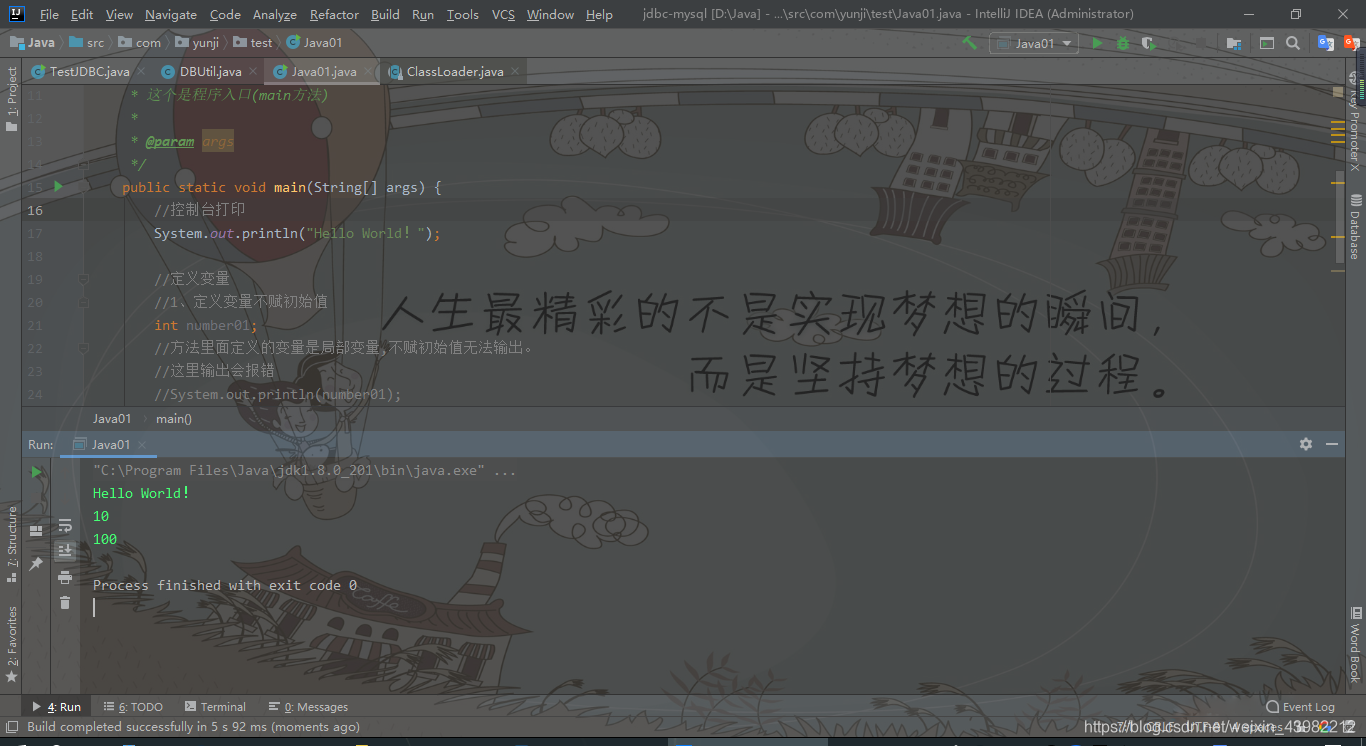Start debugging with the green bug icon
Image resolution: width=1366 pixels, height=746 pixels.
[1123, 43]
